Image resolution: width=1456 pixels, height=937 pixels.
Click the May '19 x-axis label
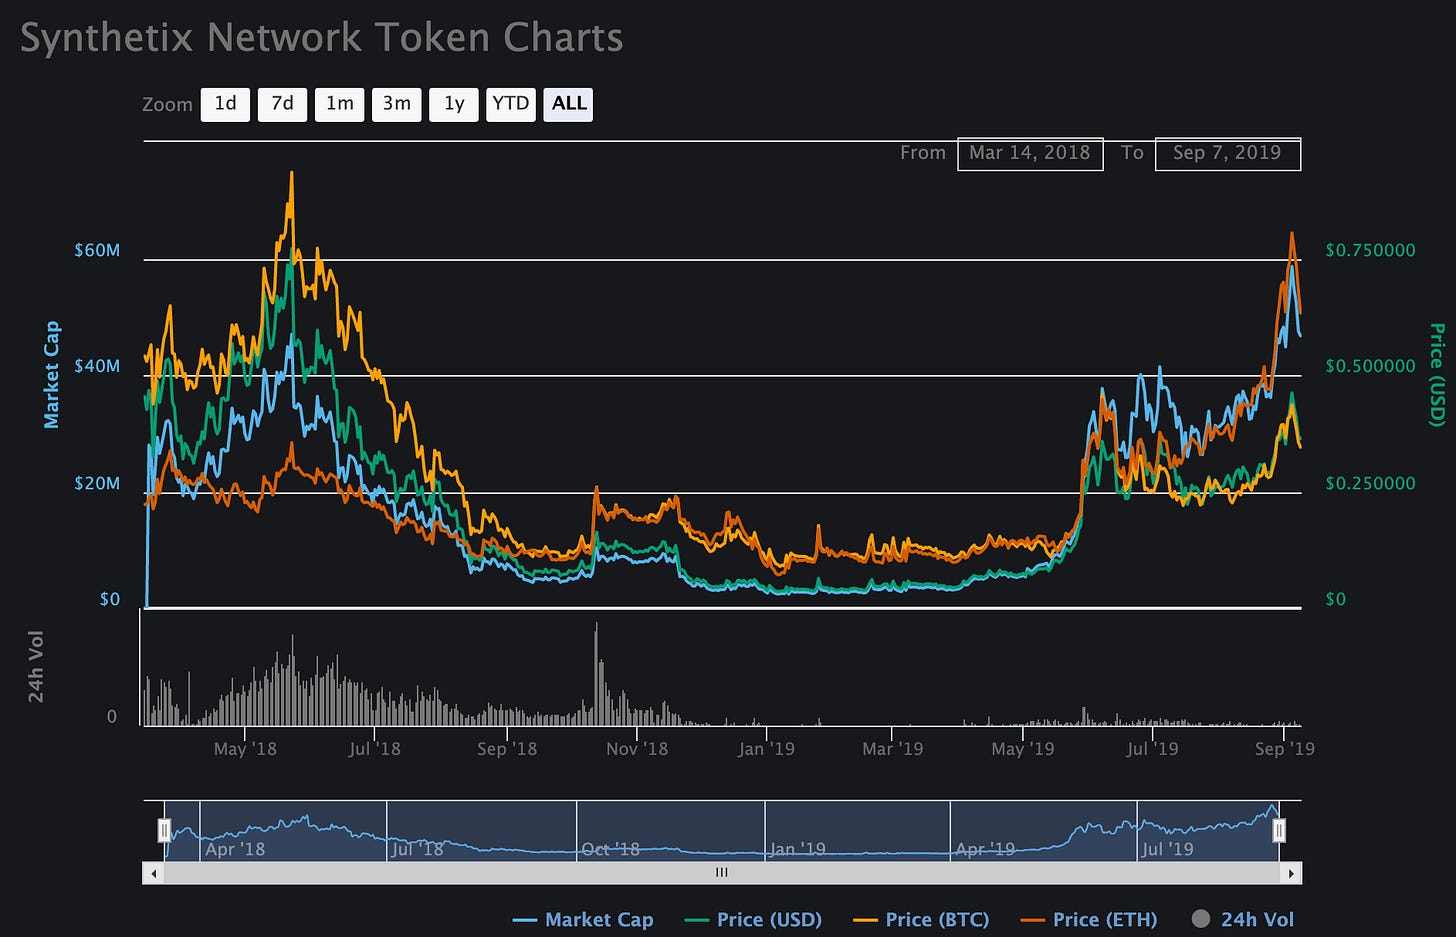[x=1022, y=749]
